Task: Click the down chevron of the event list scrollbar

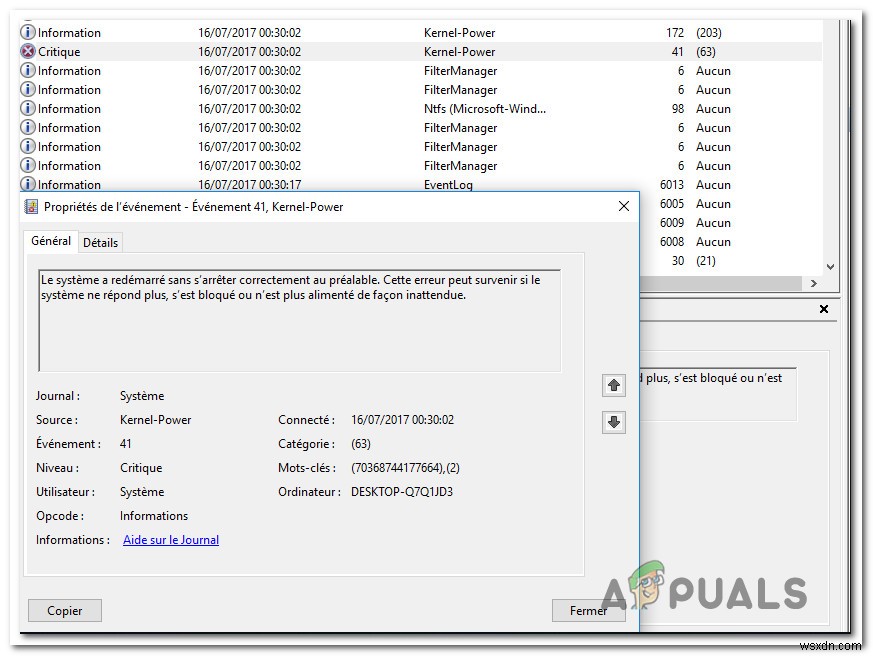Action: point(831,266)
